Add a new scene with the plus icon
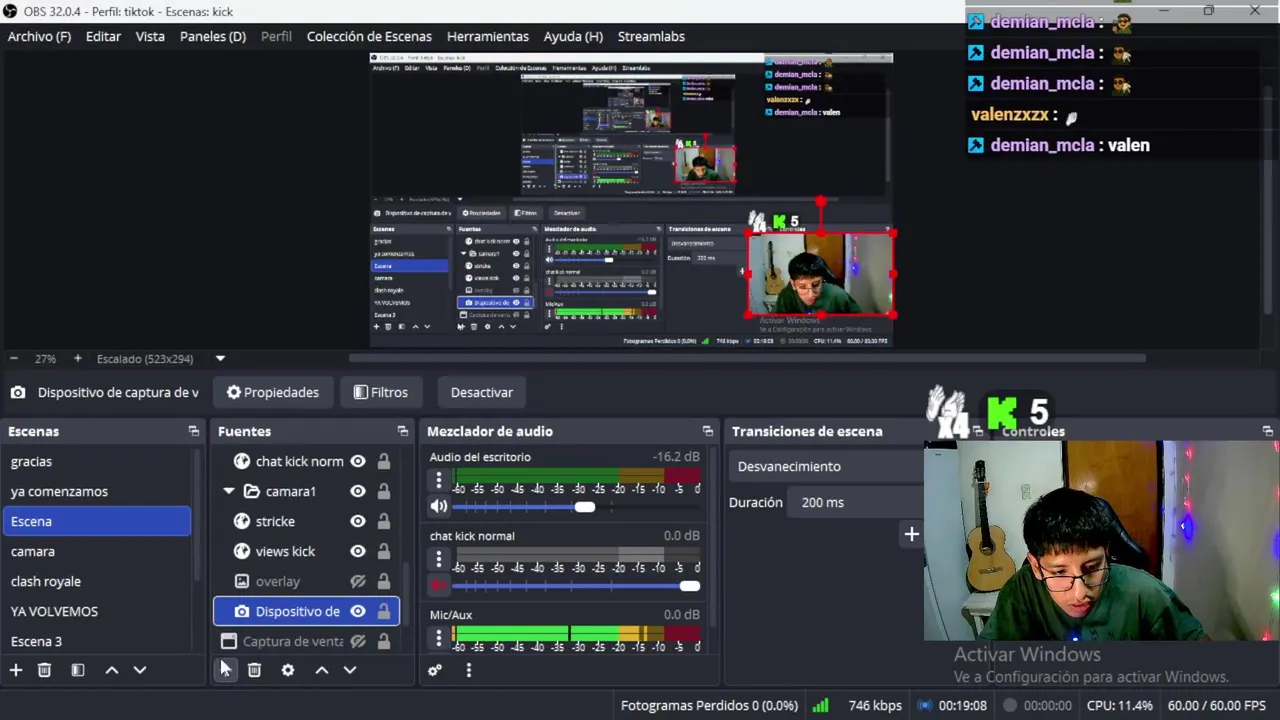This screenshot has width=1280, height=720. pos(16,670)
